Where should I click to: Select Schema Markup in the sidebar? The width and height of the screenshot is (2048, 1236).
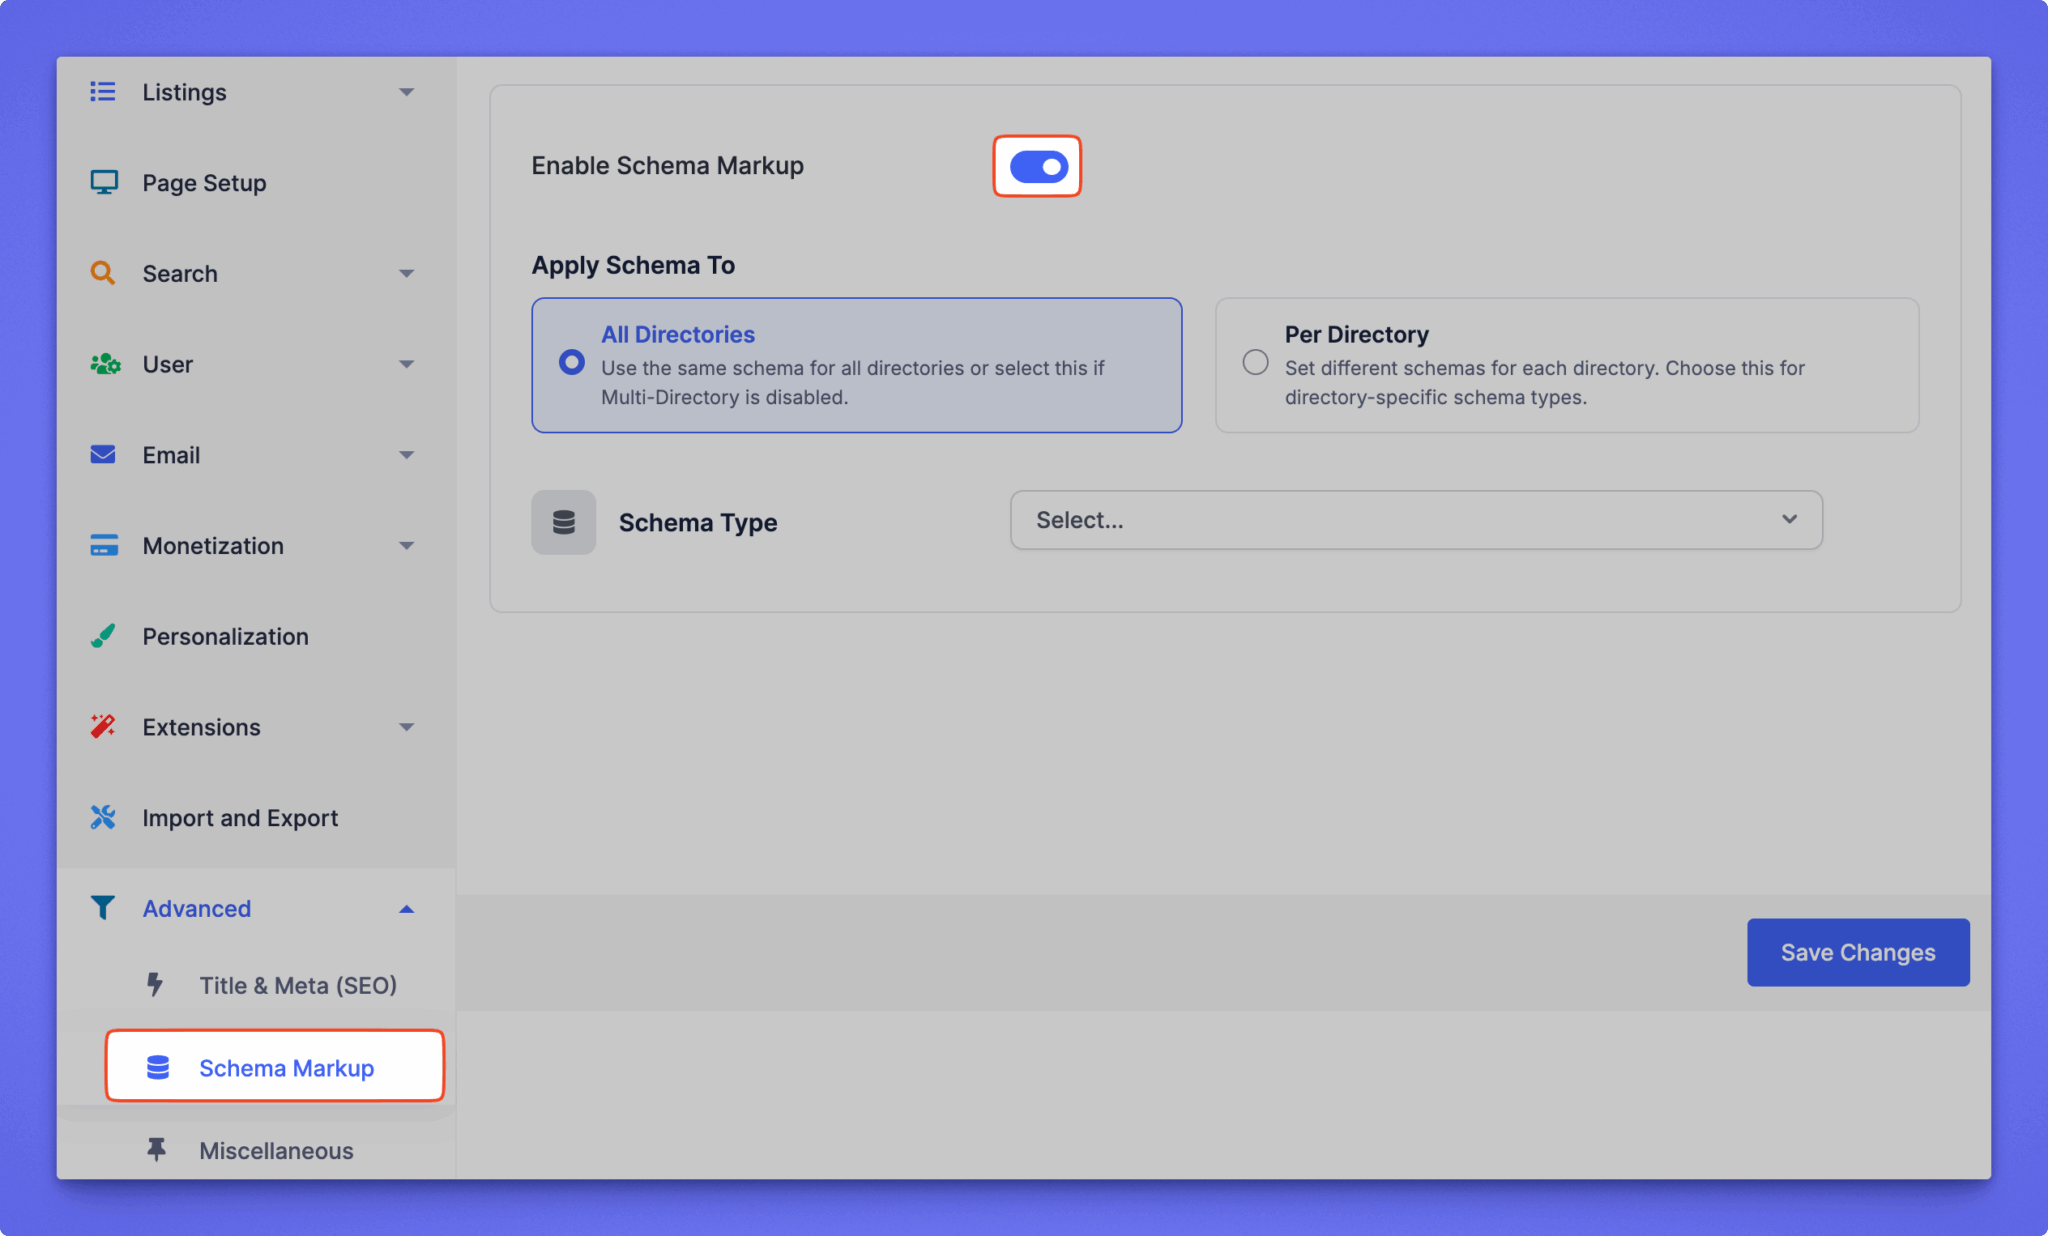(286, 1068)
